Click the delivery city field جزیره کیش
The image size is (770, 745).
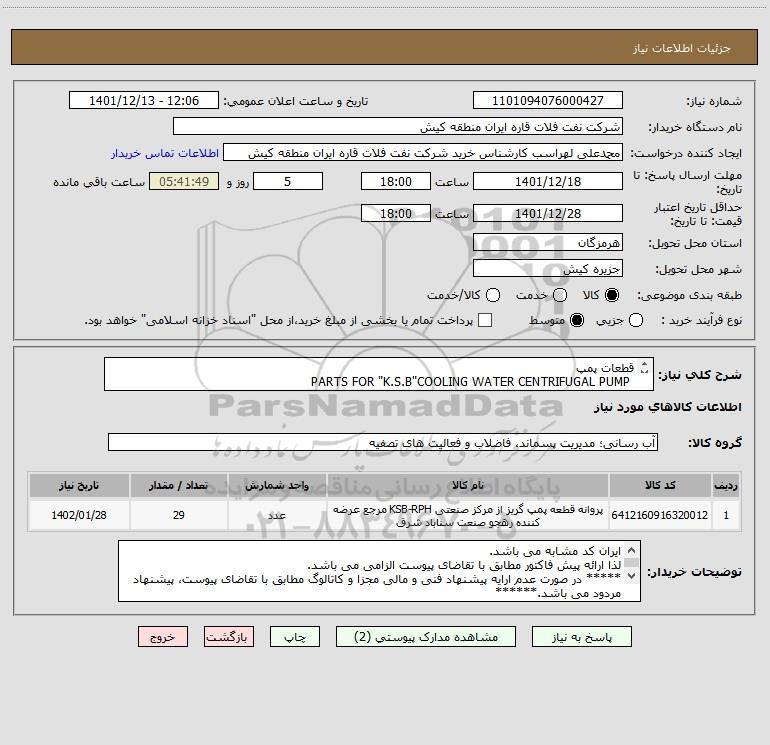click(548, 269)
